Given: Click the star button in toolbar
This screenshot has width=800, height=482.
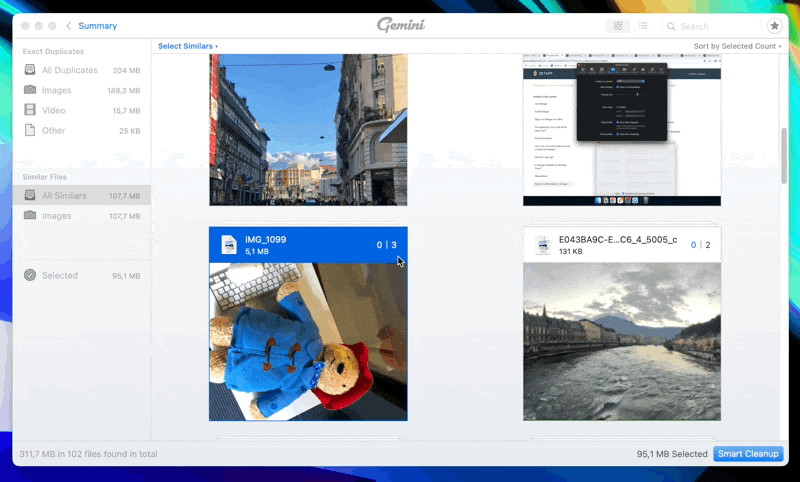Looking at the screenshot, I should coord(774,26).
